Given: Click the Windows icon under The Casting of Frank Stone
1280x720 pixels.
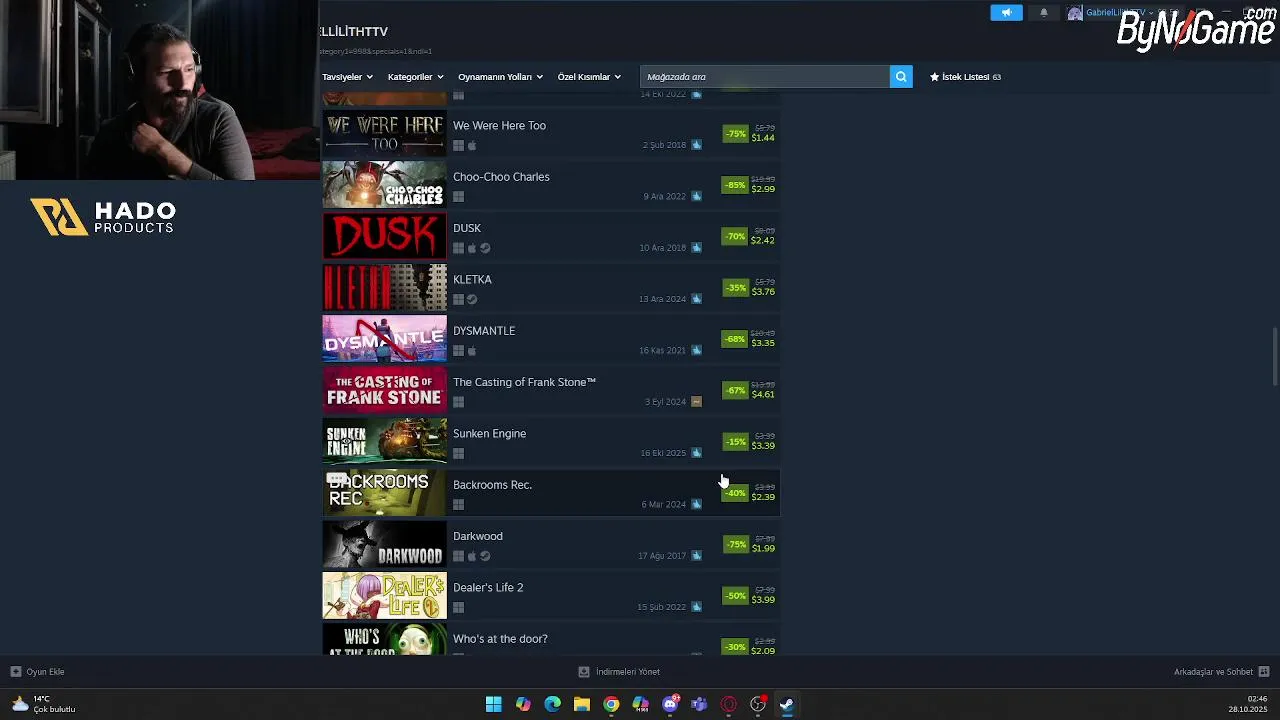Looking at the screenshot, I should pyautogui.click(x=459, y=402).
